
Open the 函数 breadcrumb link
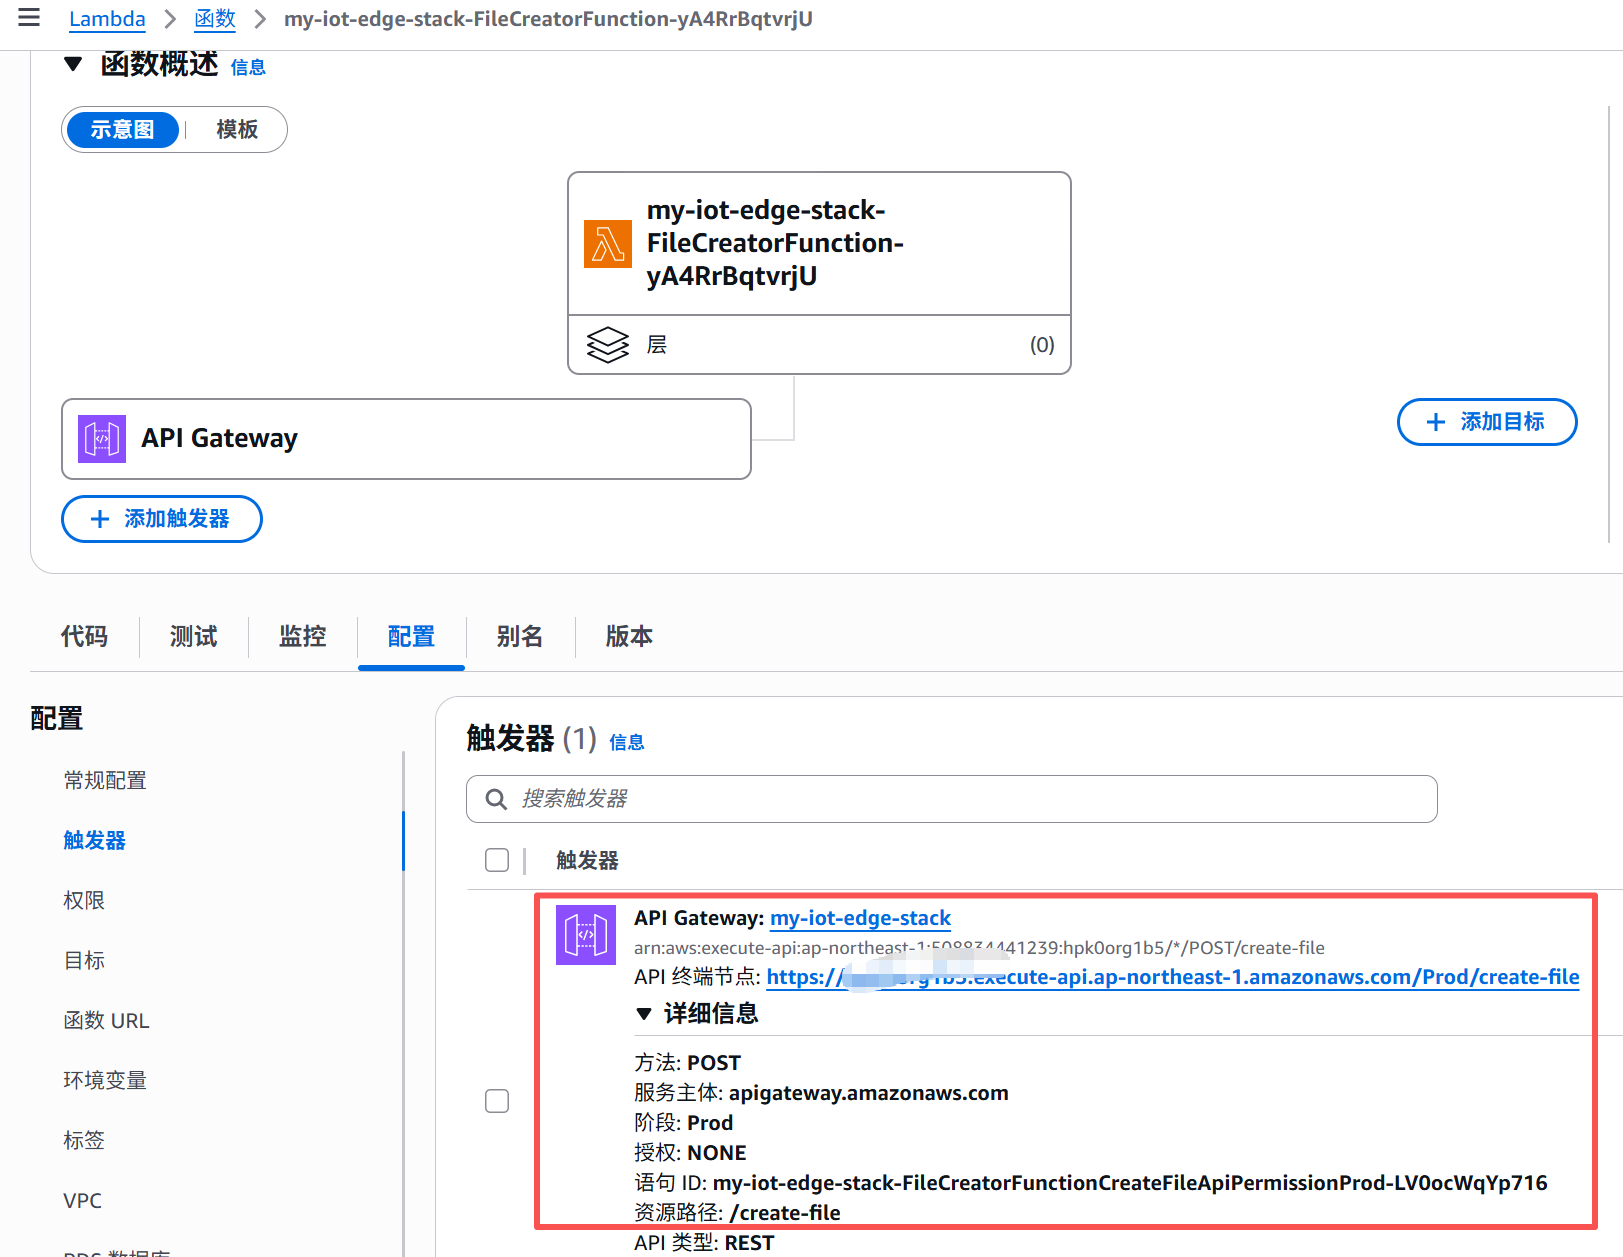click(x=215, y=19)
